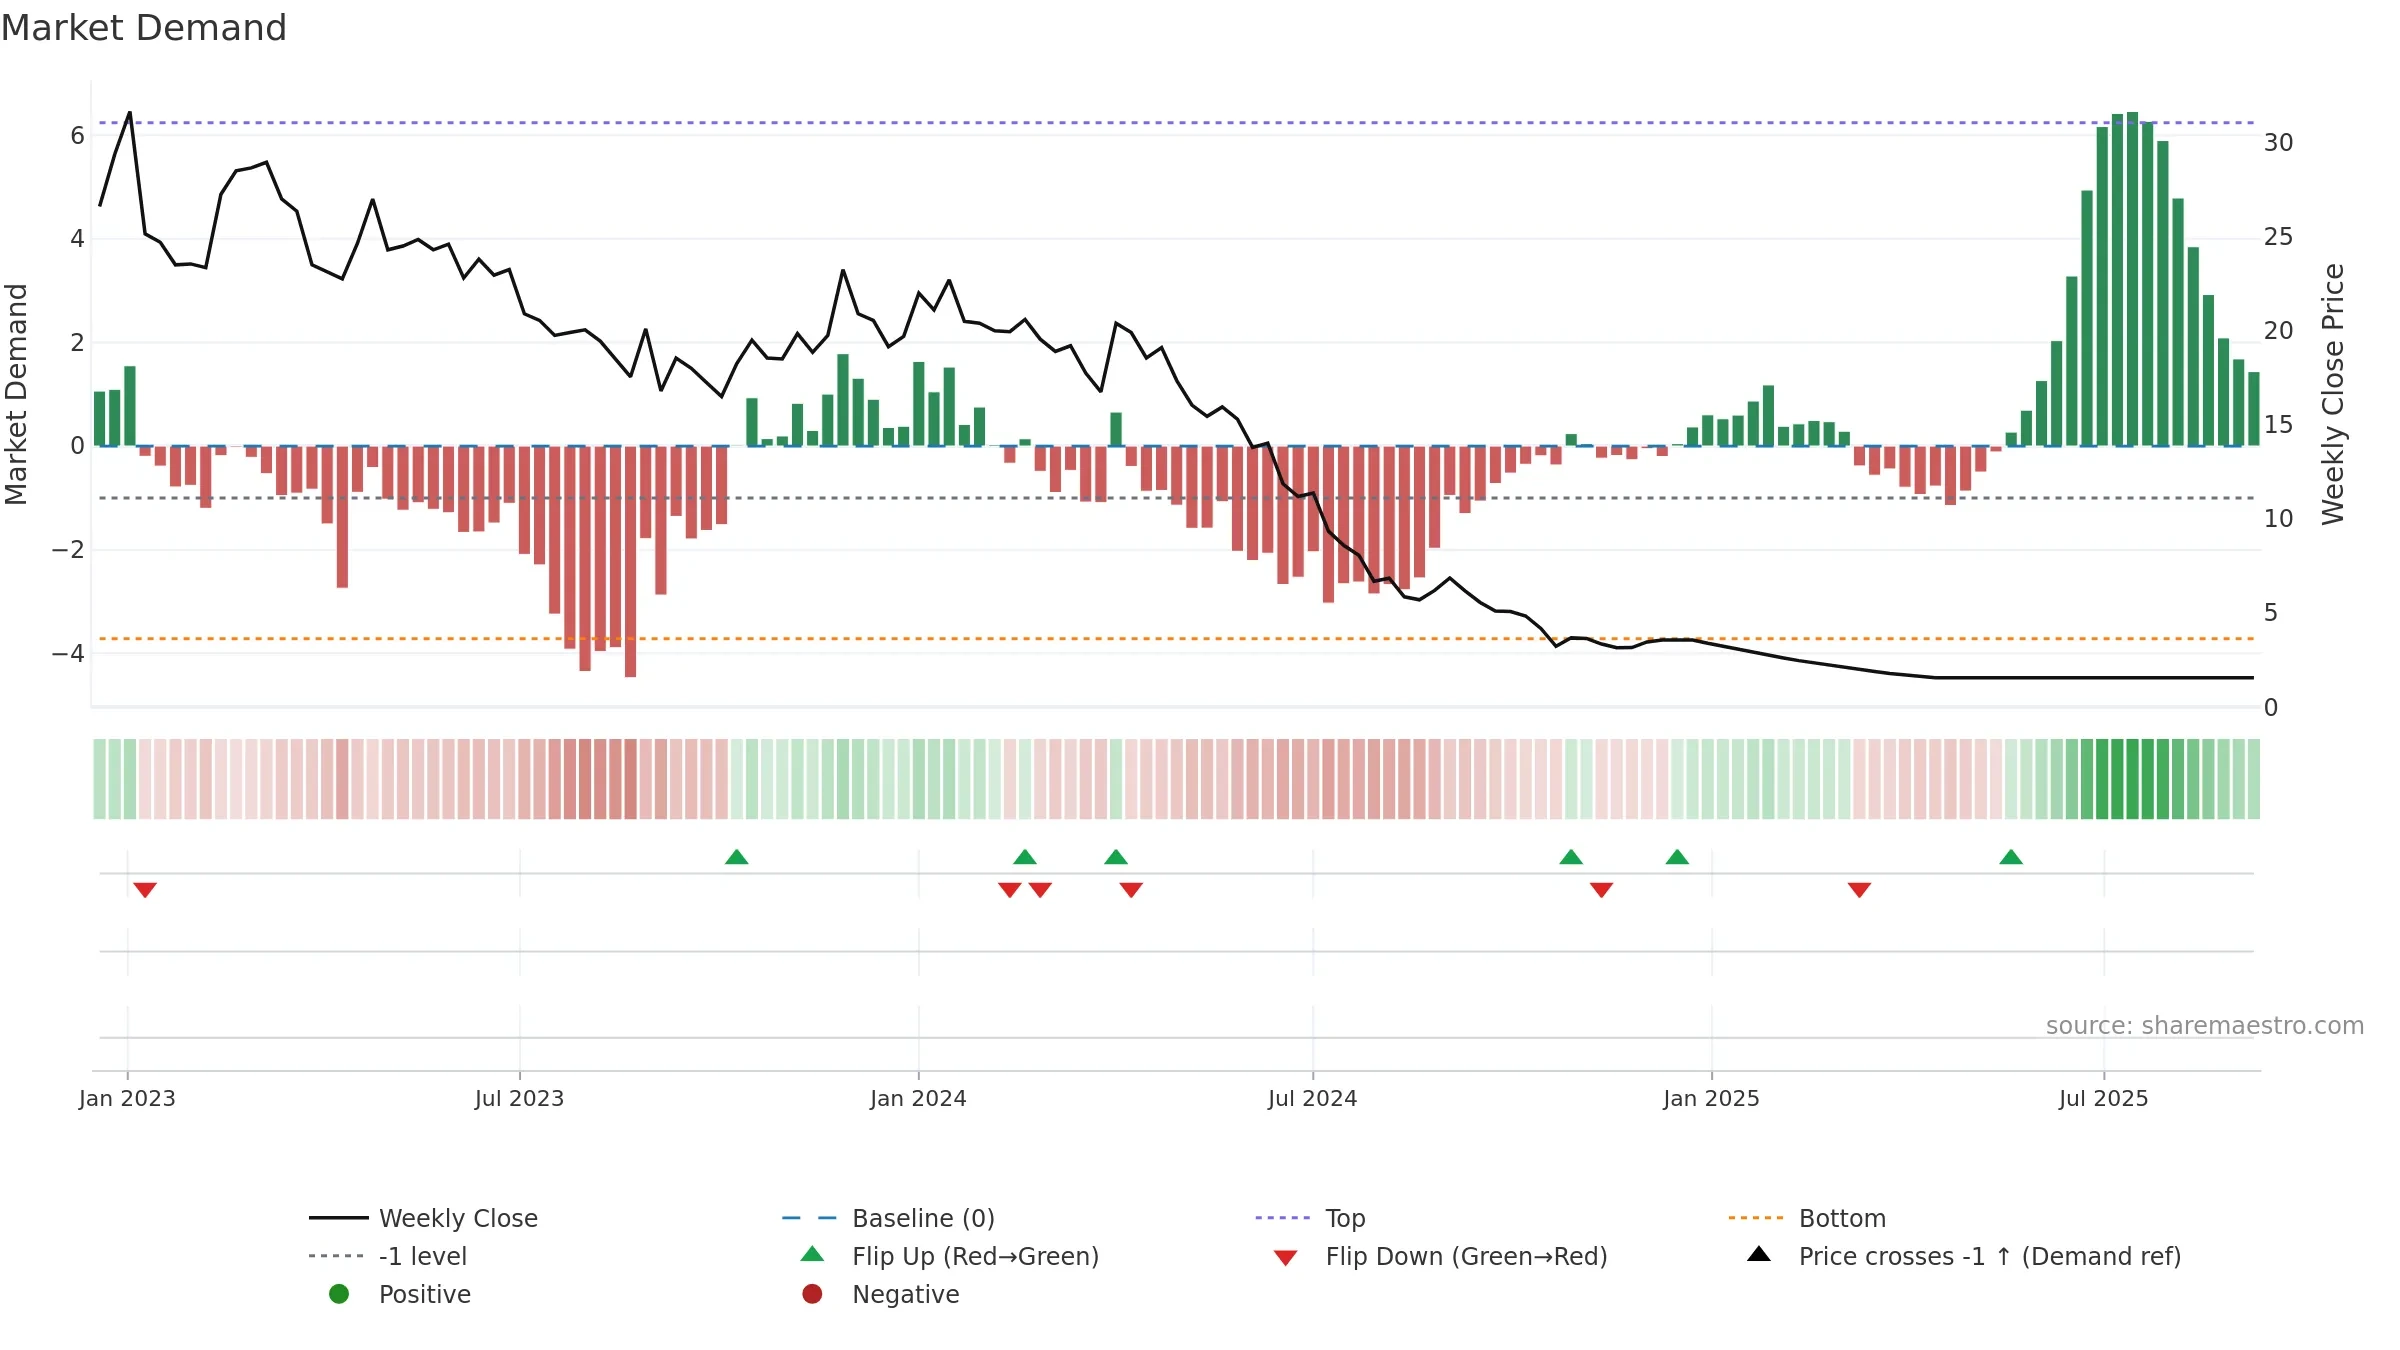Image resolution: width=2400 pixels, height=1350 pixels.
Task: Click the left axis value −4
Action: pyautogui.click(x=68, y=654)
